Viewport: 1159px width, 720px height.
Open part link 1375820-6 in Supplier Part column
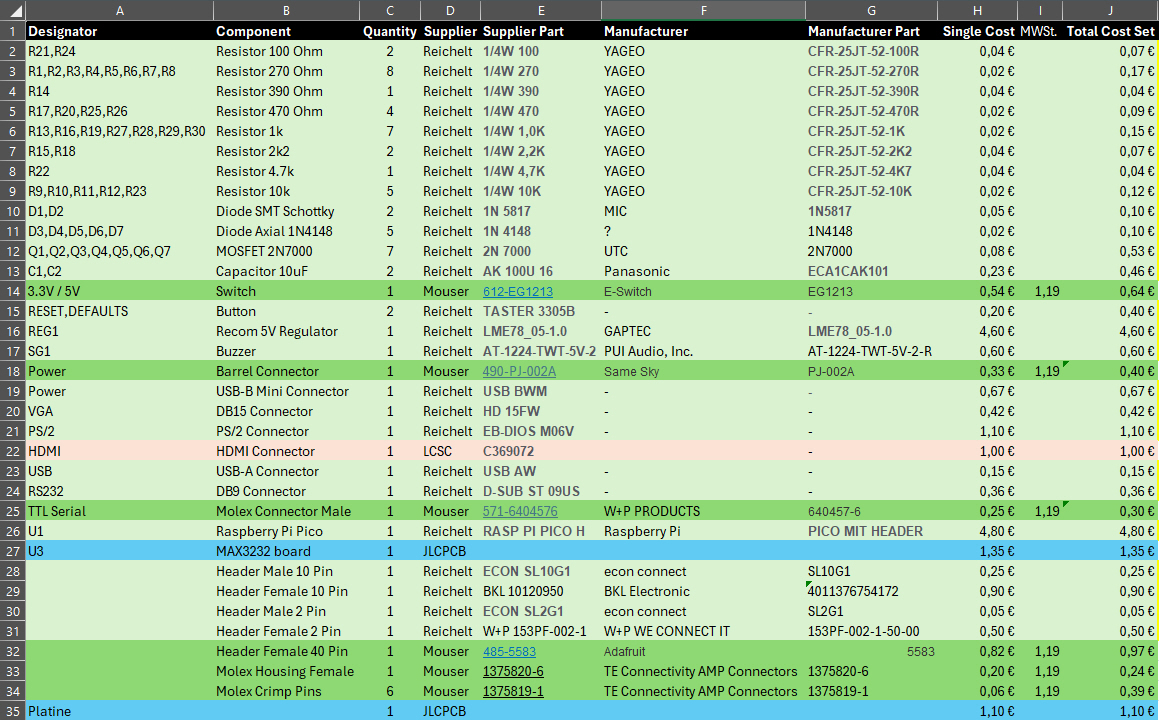click(513, 671)
